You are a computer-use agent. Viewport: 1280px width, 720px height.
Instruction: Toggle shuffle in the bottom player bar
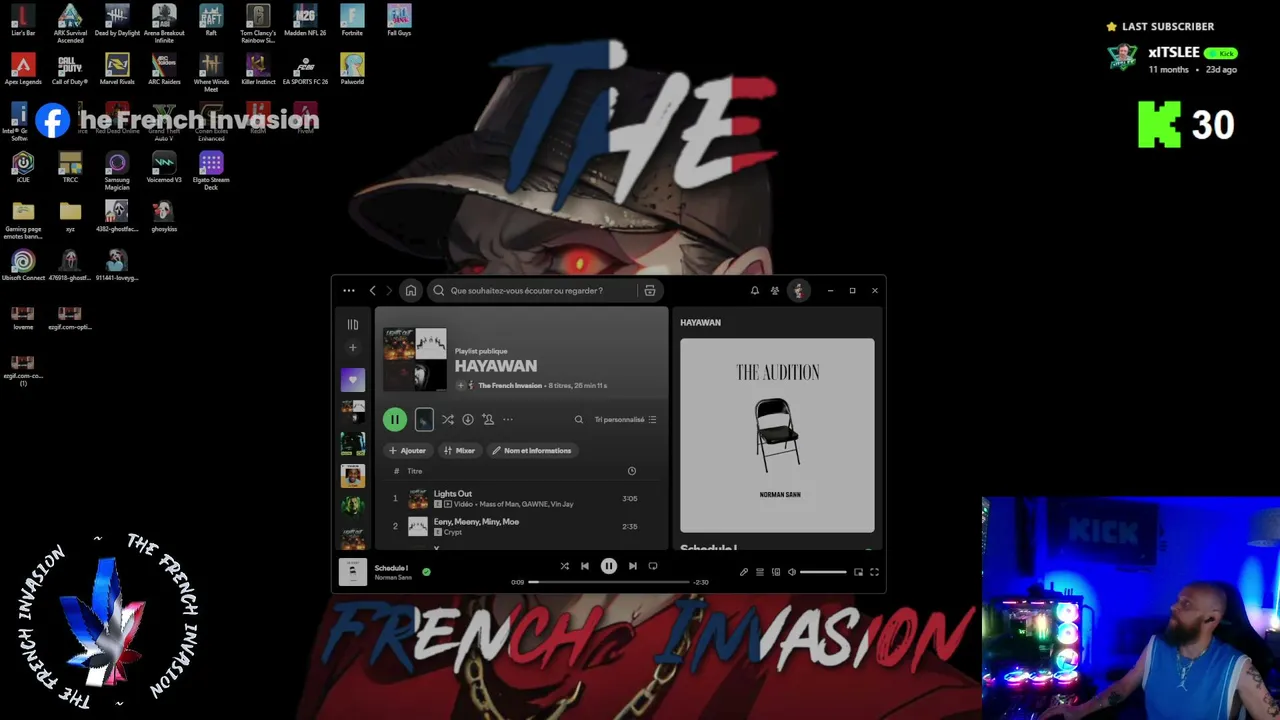(x=565, y=566)
